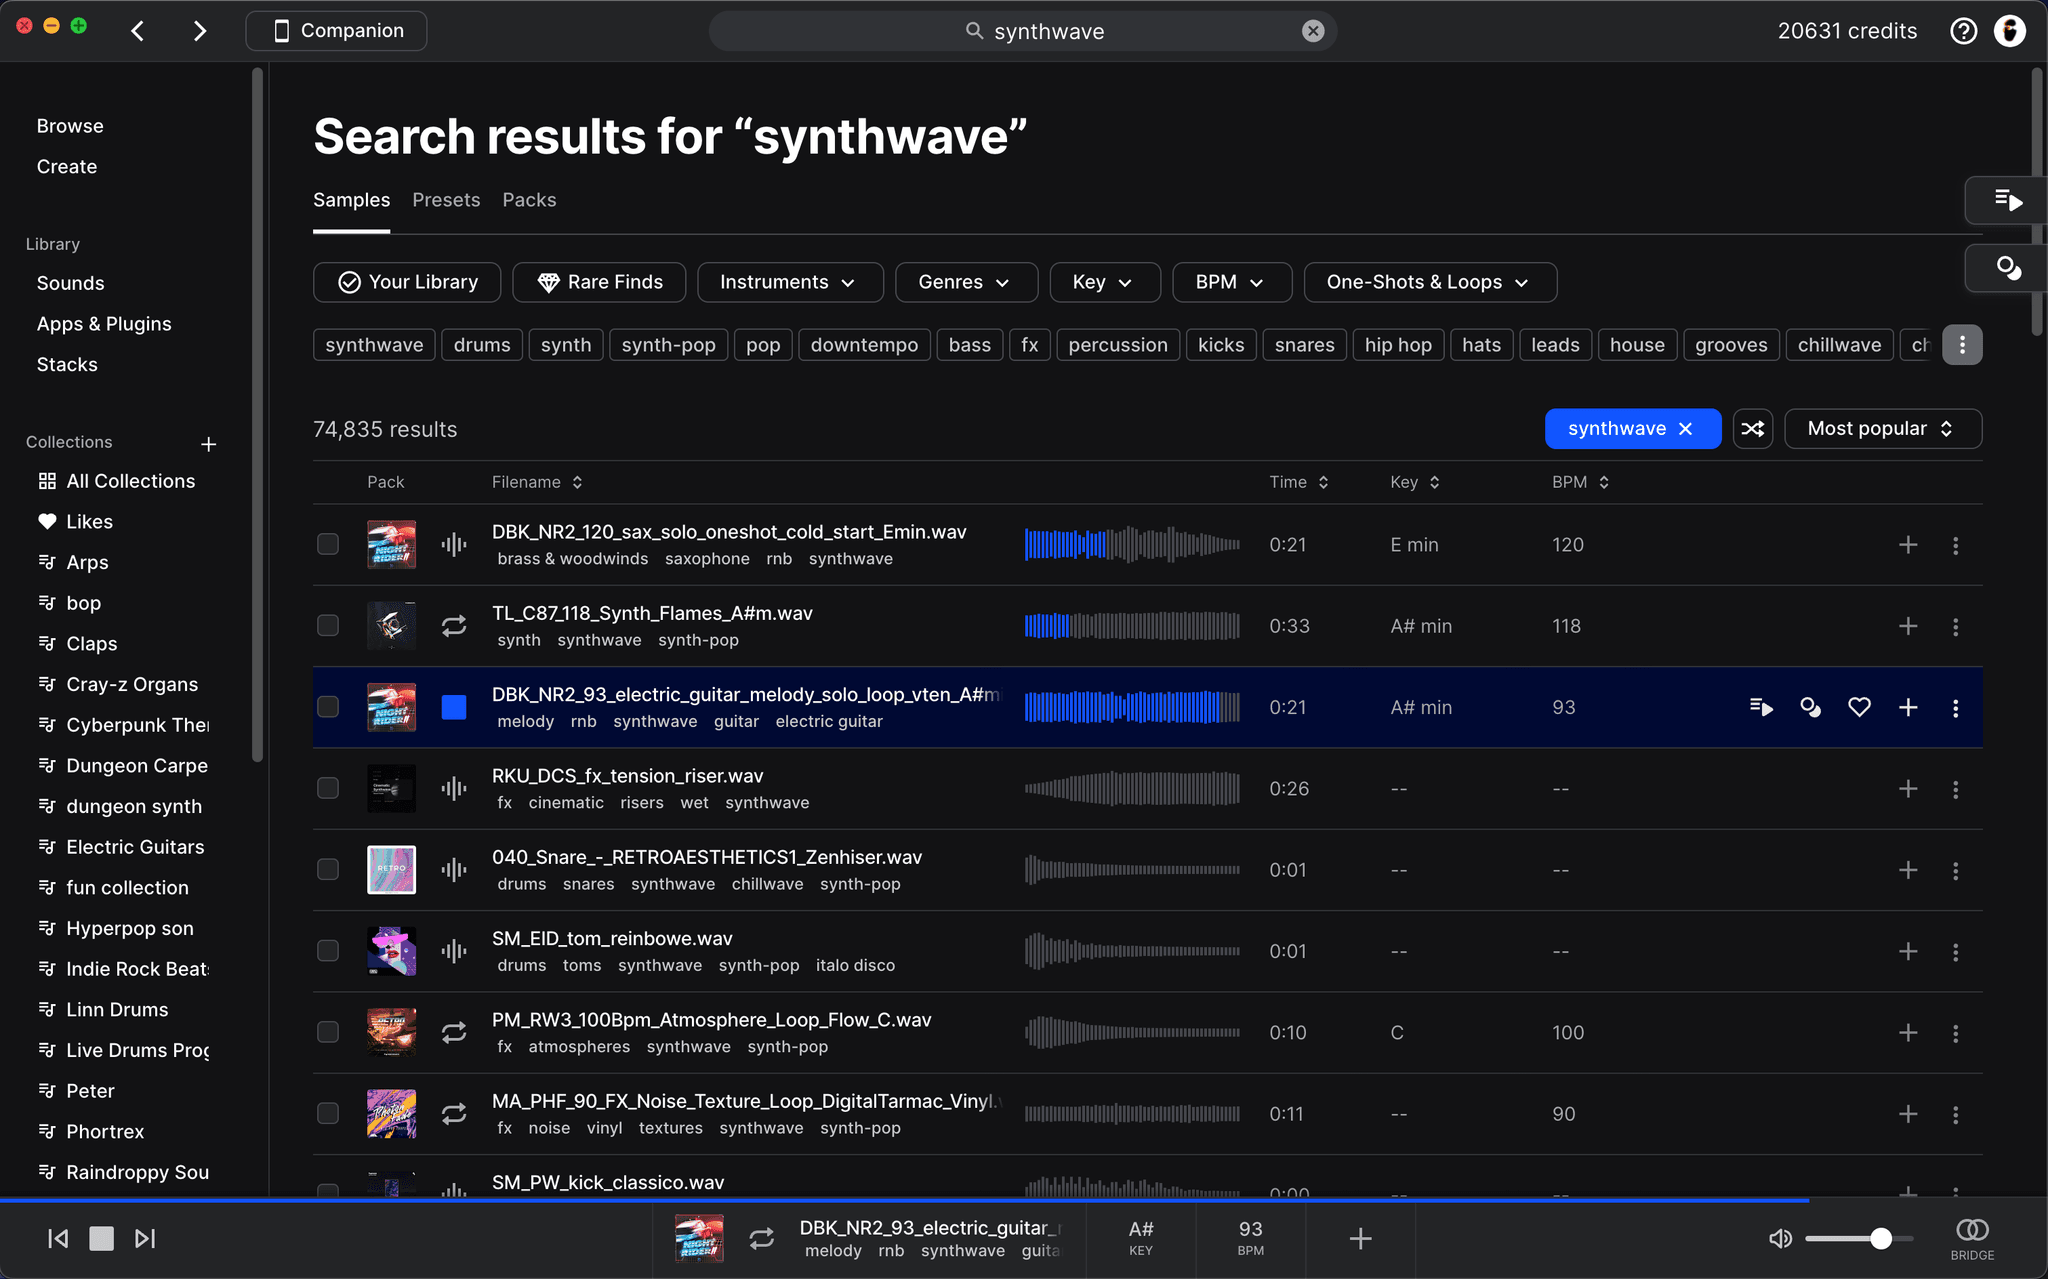Switch to the Packs tab
This screenshot has height=1279, width=2048.
[529, 200]
